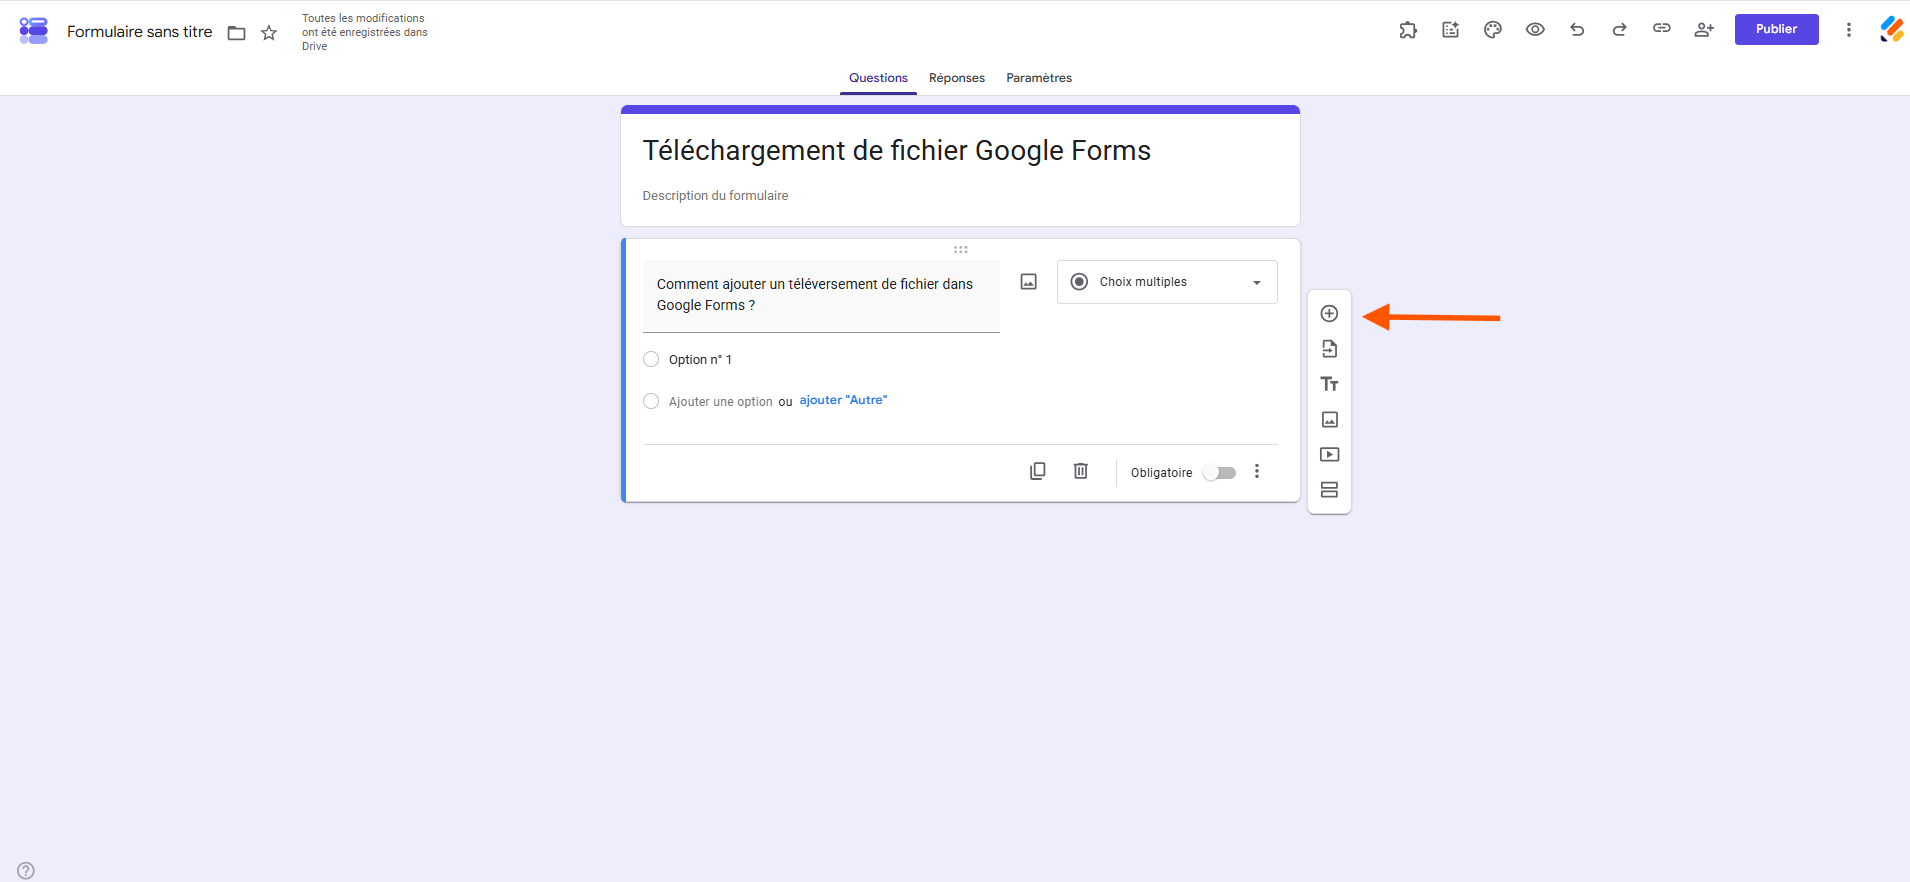Click the Google Forms home logo

(x=33, y=31)
